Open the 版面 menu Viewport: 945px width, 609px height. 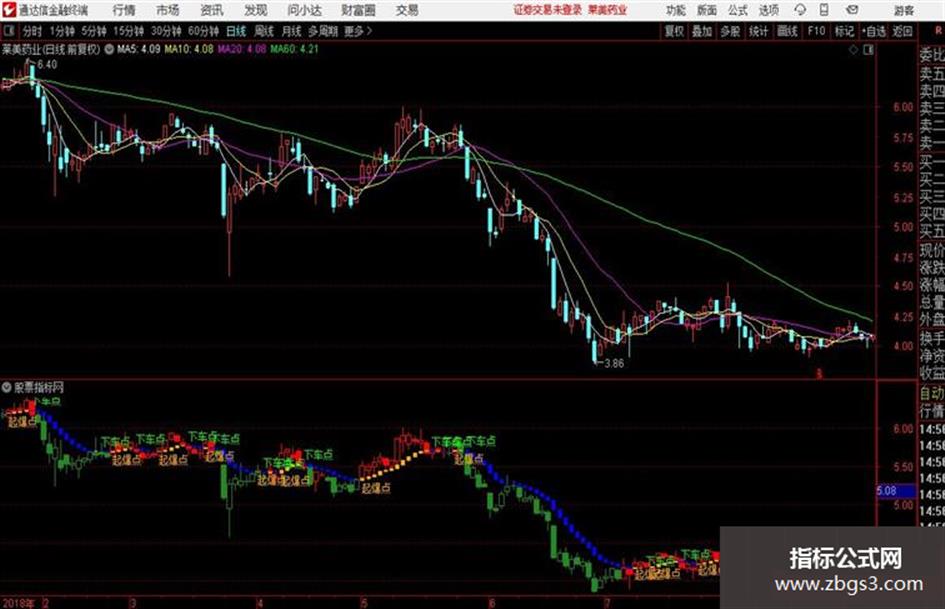coord(707,10)
